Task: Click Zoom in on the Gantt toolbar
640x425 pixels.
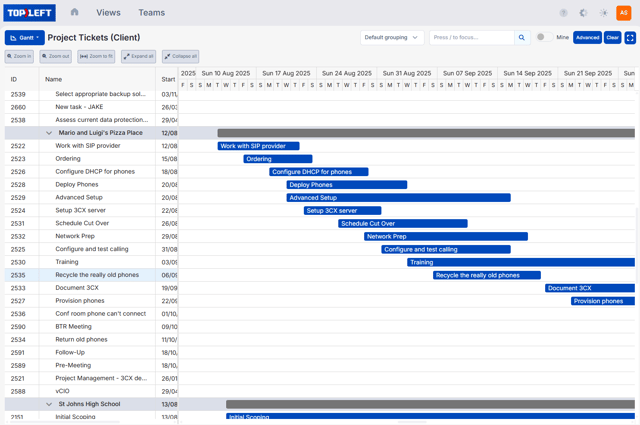Action: pyautogui.click(x=19, y=56)
